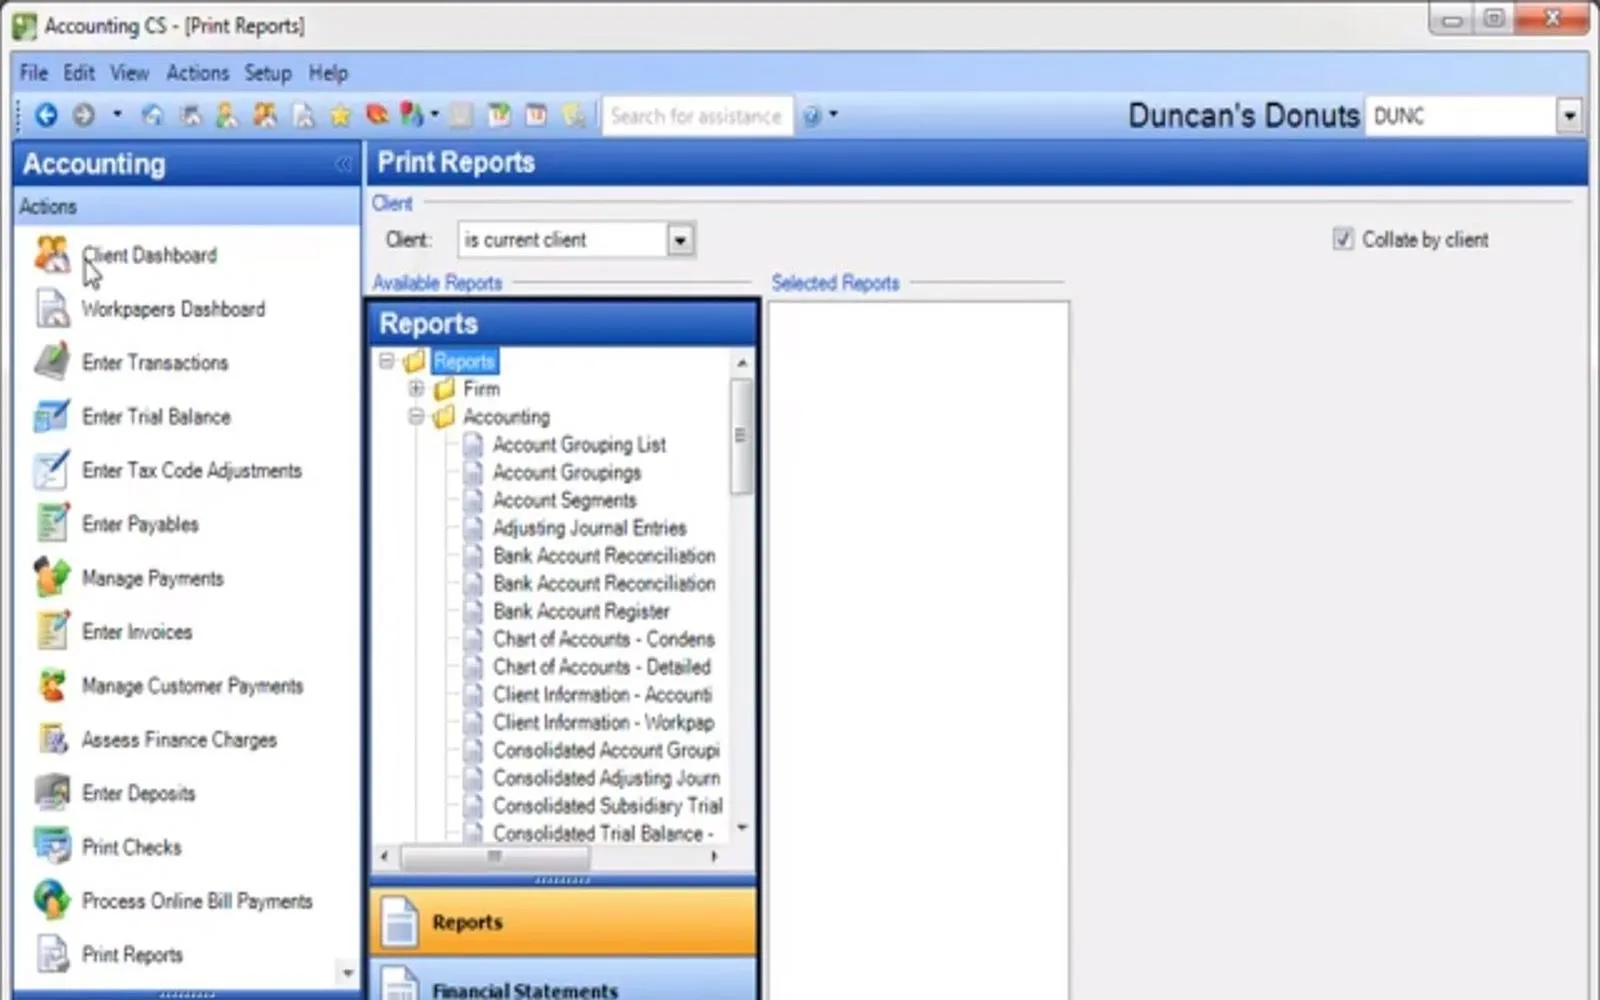
Task: Click the Search for assistance field
Action: pyautogui.click(x=697, y=116)
